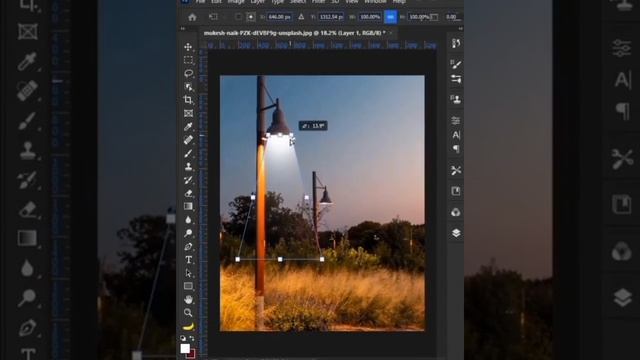Open the Image menu

[236, 2]
